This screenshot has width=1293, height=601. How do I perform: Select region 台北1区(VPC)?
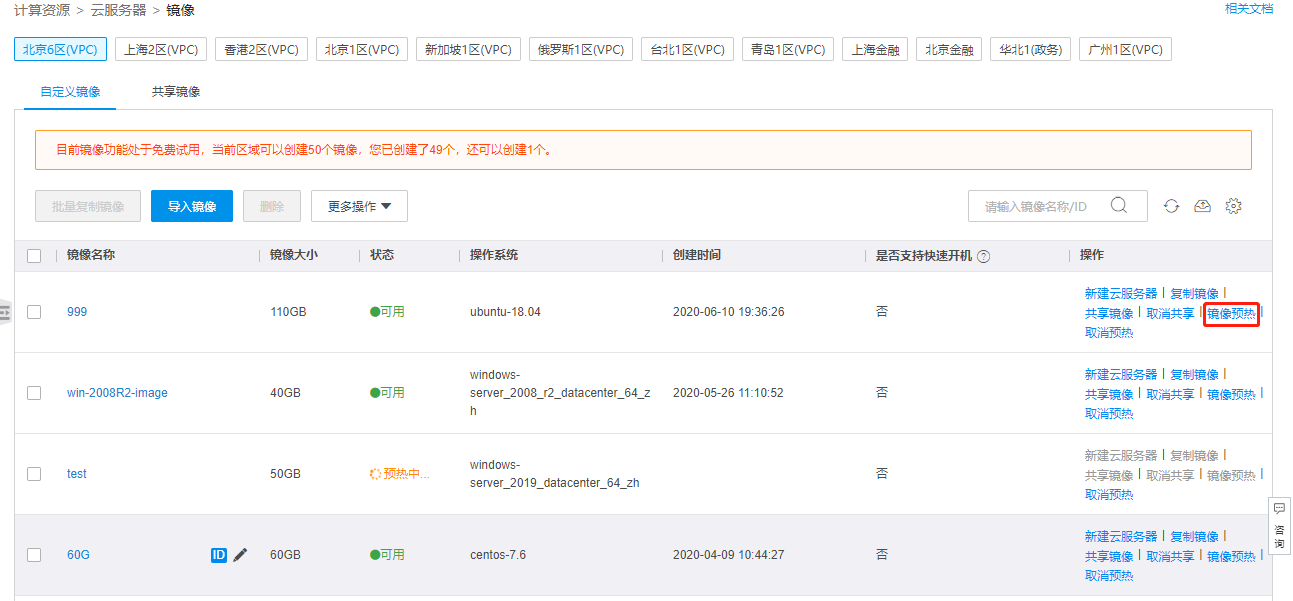[687, 49]
